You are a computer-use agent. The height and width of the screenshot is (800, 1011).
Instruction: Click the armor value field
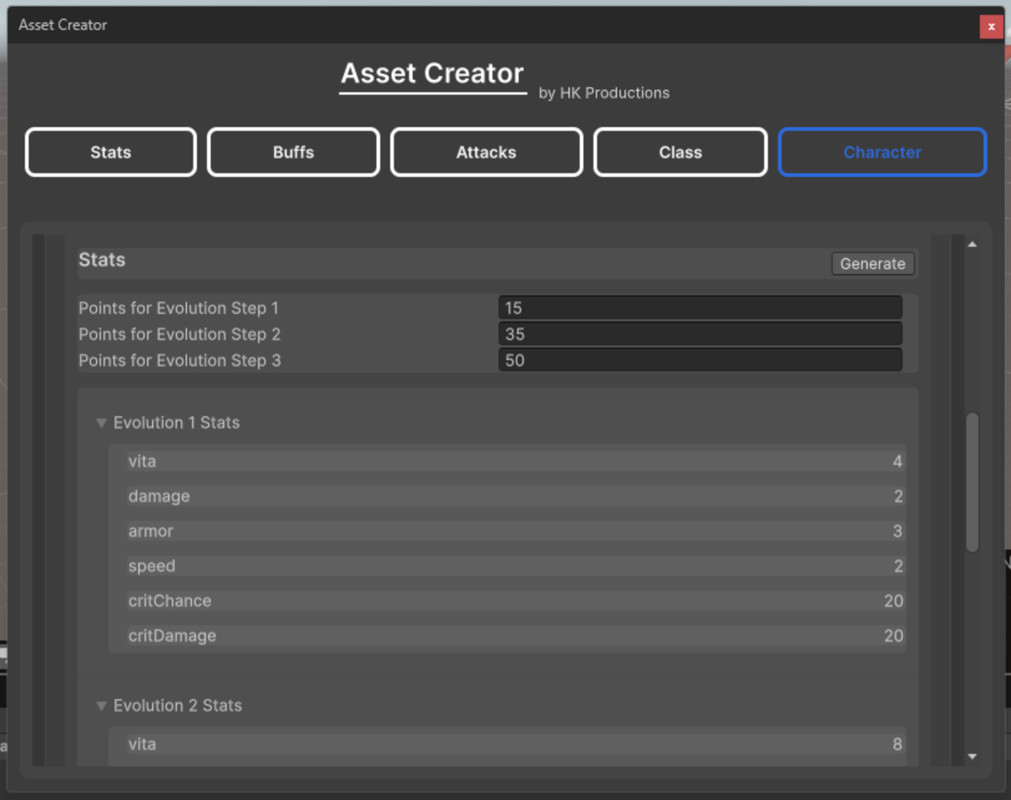510,531
